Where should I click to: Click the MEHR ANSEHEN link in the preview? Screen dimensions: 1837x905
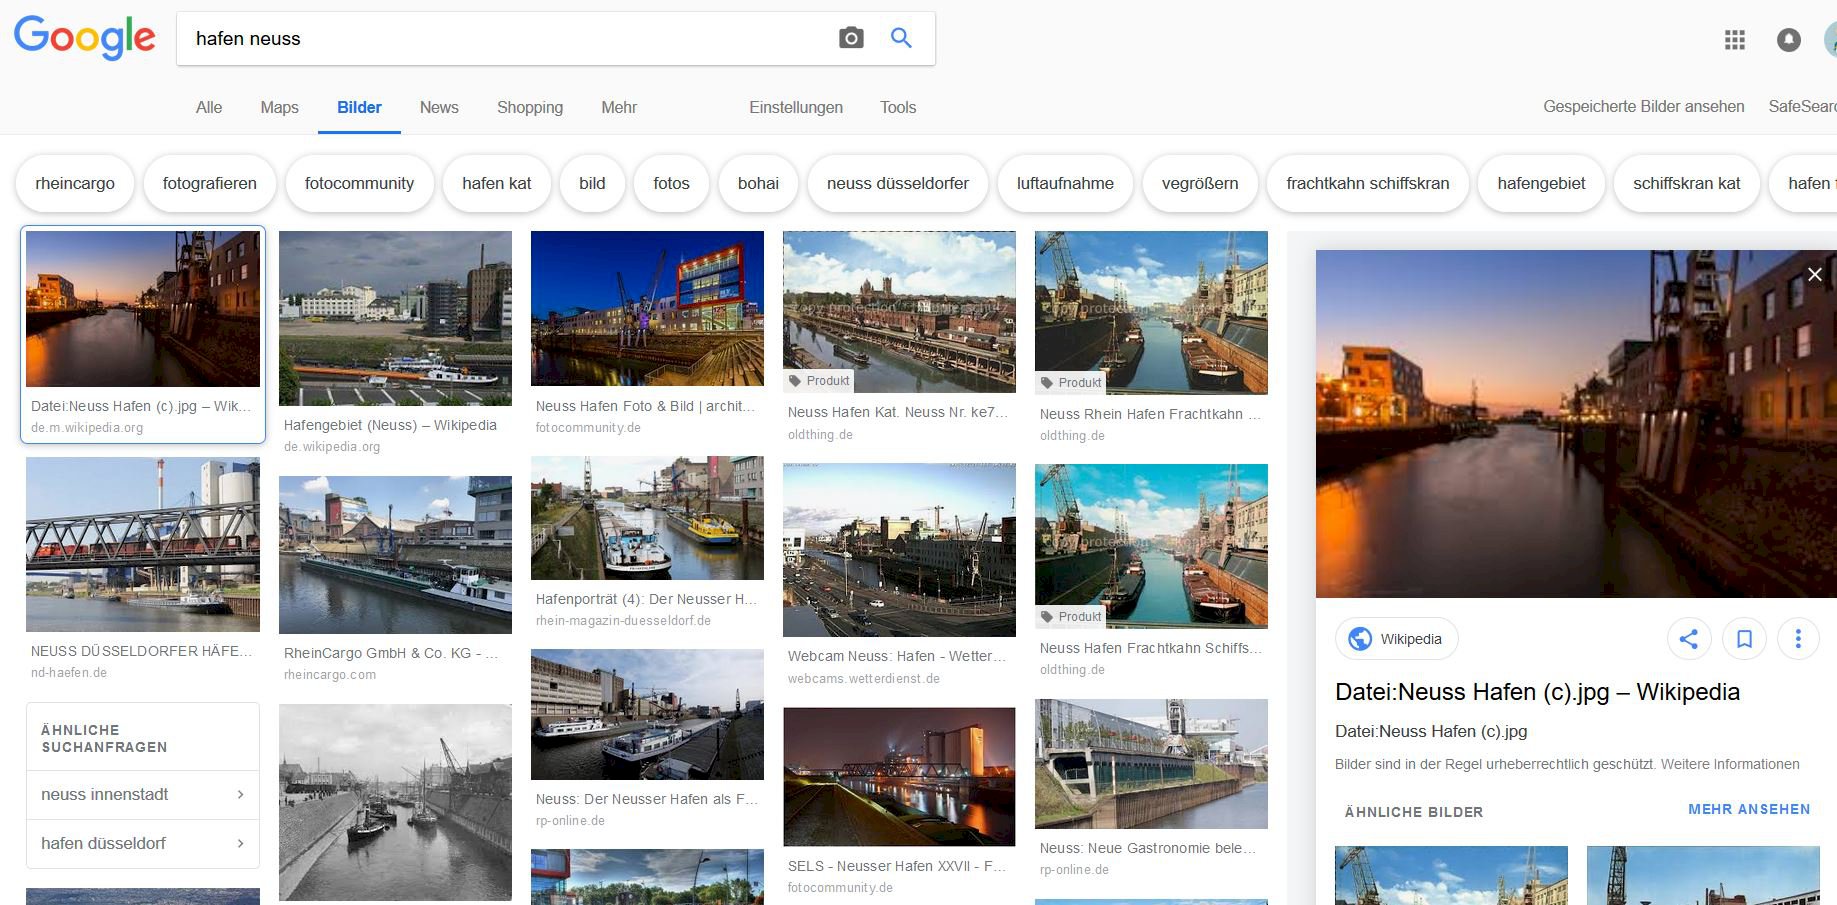pyautogui.click(x=1748, y=809)
